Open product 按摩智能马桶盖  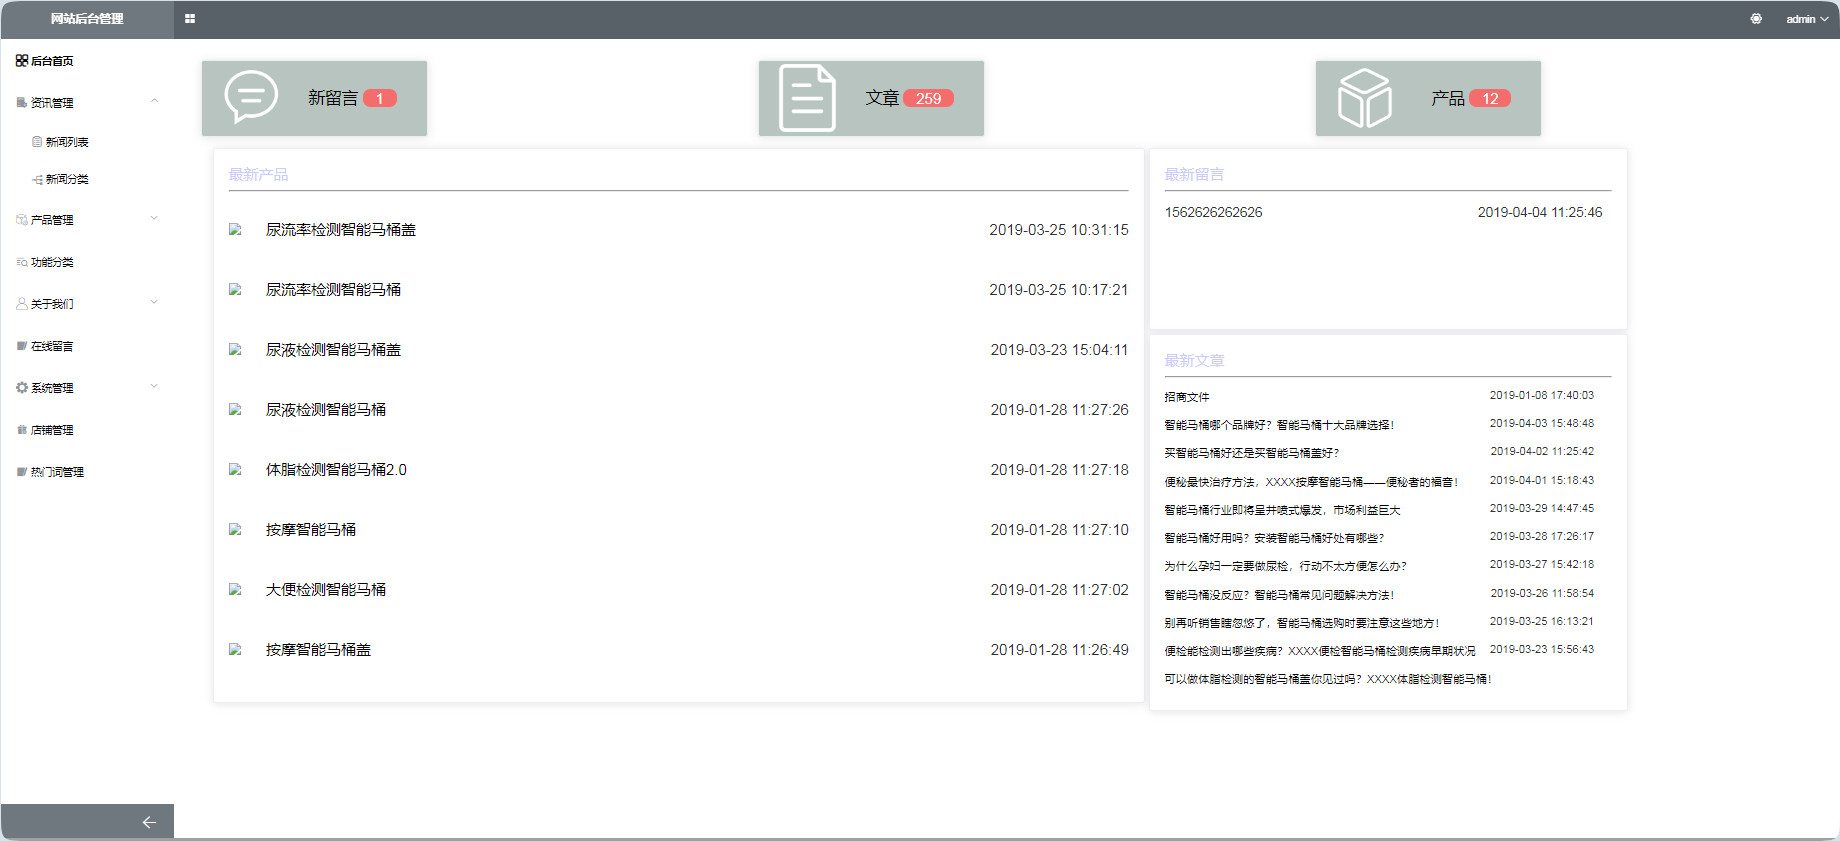click(x=318, y=650)
